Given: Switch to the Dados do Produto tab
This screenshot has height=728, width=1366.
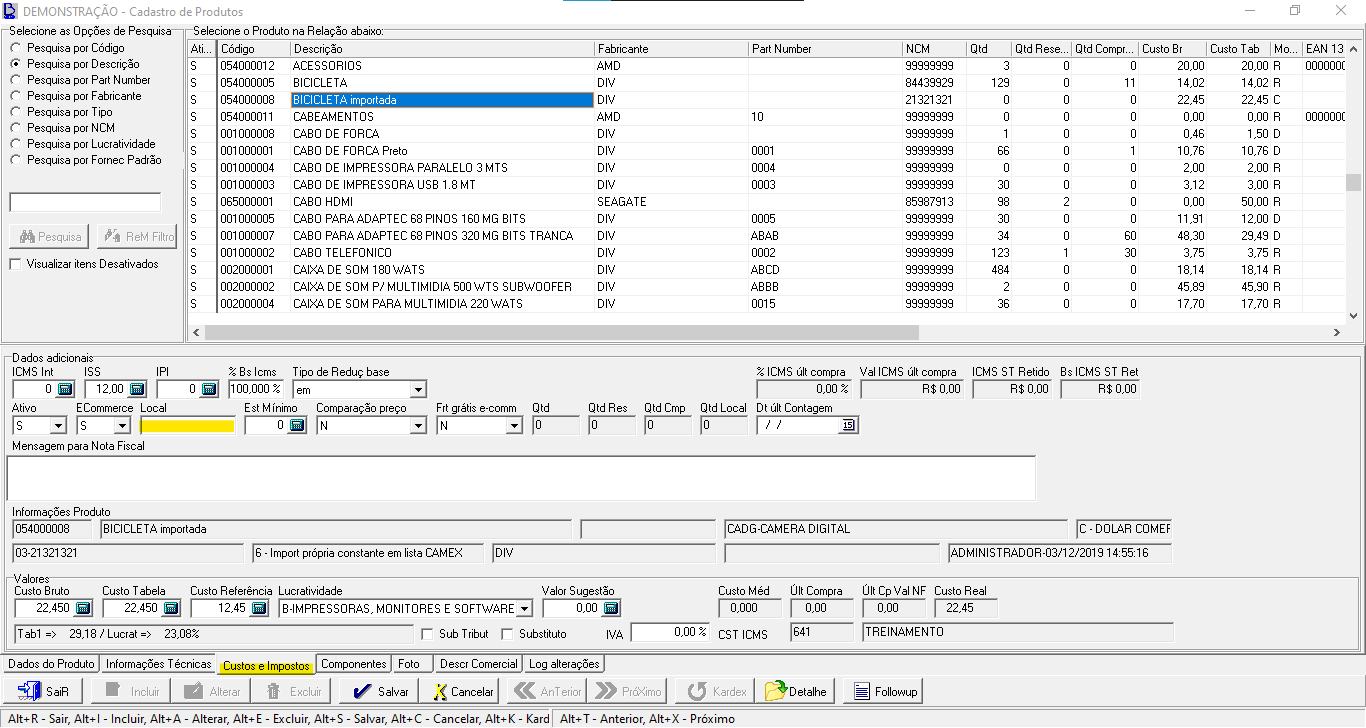Looking at the screenshot, I should coord(50,664).
